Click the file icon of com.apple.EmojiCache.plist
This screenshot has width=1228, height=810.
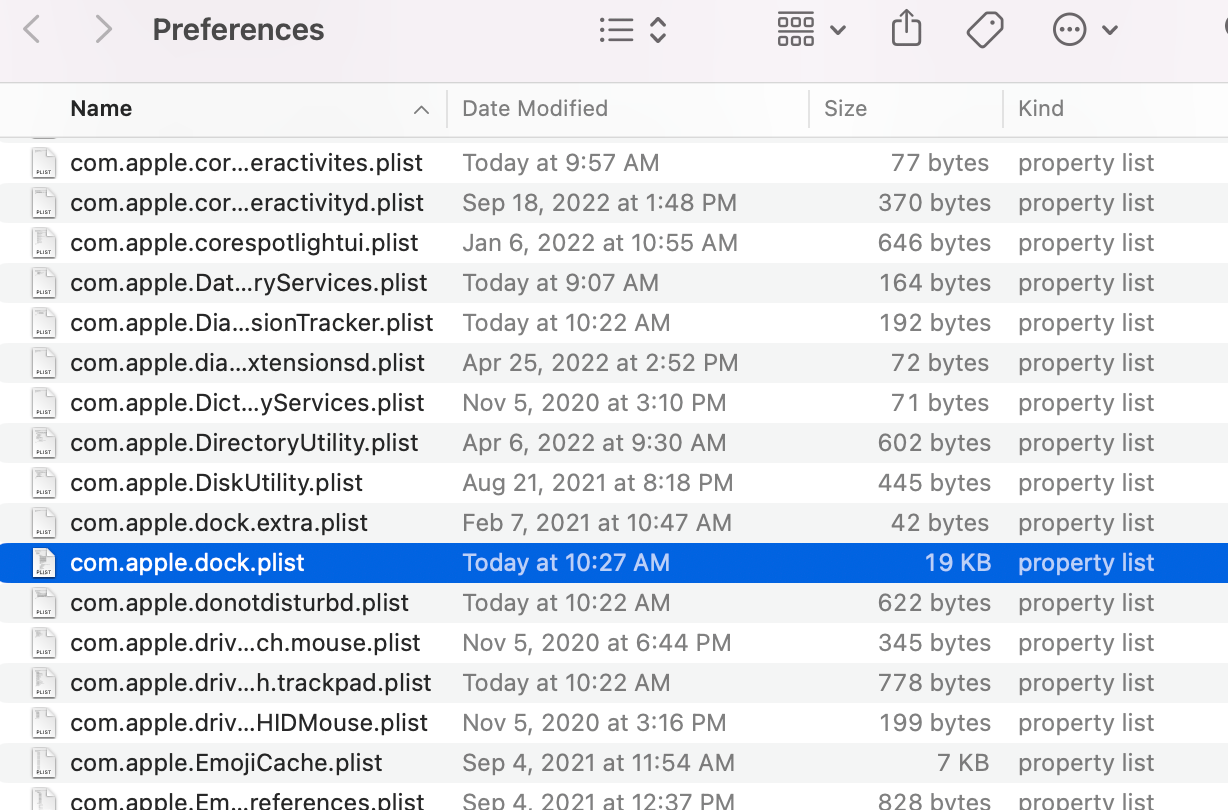tap(43, 763)
